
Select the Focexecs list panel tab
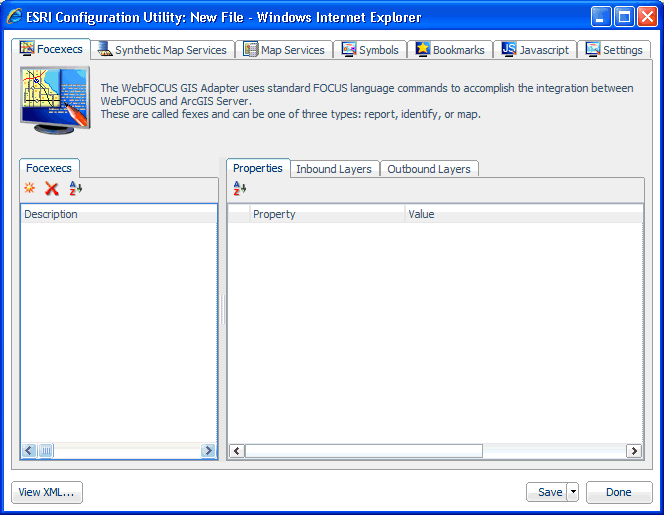click(49, 168)
